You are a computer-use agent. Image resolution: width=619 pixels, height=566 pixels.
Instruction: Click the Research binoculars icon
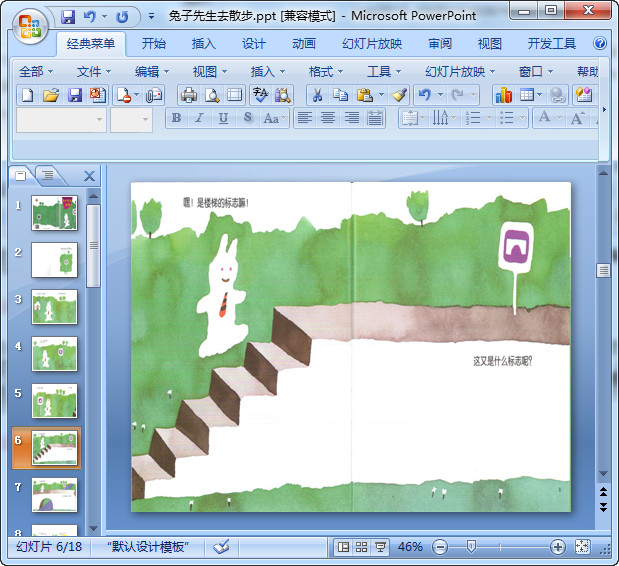(283, 95)
